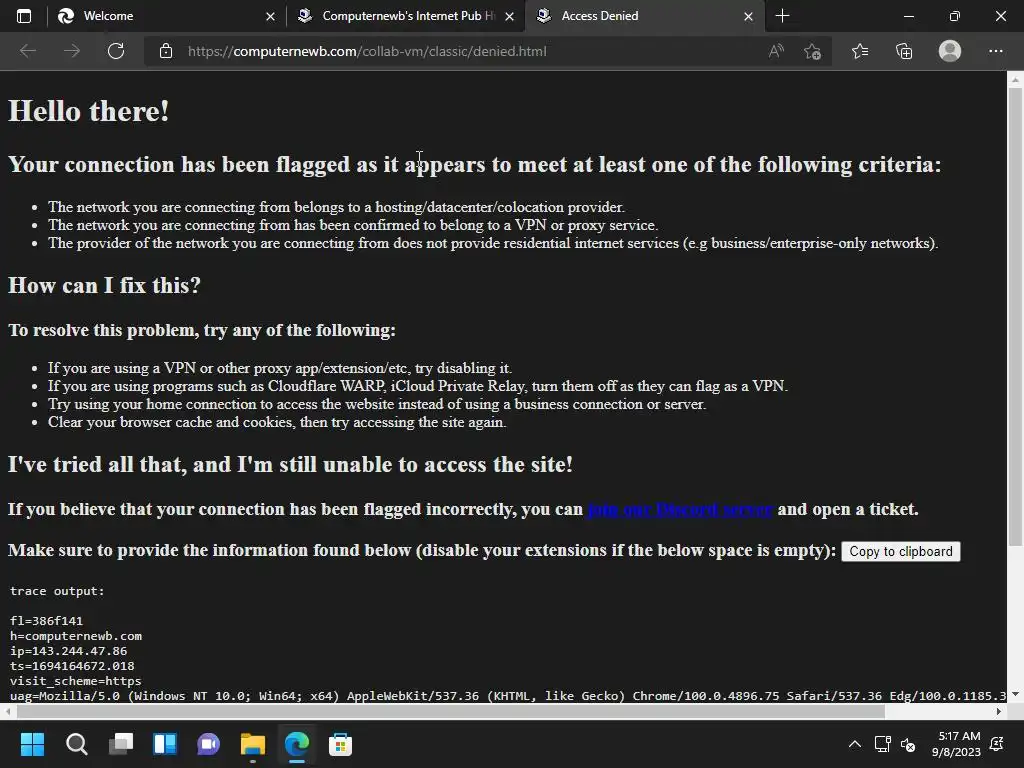Image resolution: width=1024 pixels, height=768 pixels.
Task: Follow the join our Discord server link
Action: coord(680,509)
